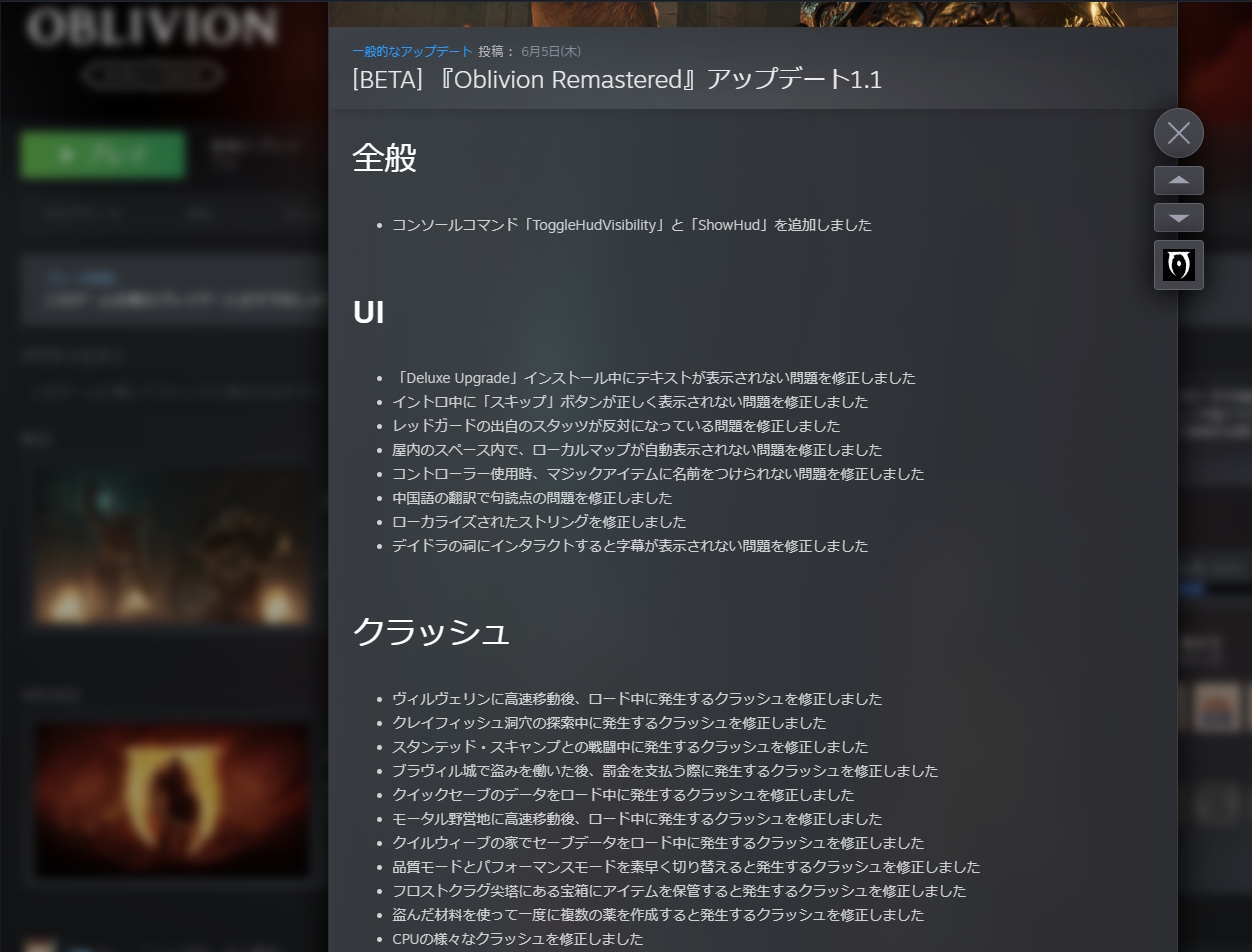Screen dimensions: 1252x952
Task: Select the line about 品質モード and パフォーマンスモード switching
Action: pyautogui.click(x=686, y=867)
